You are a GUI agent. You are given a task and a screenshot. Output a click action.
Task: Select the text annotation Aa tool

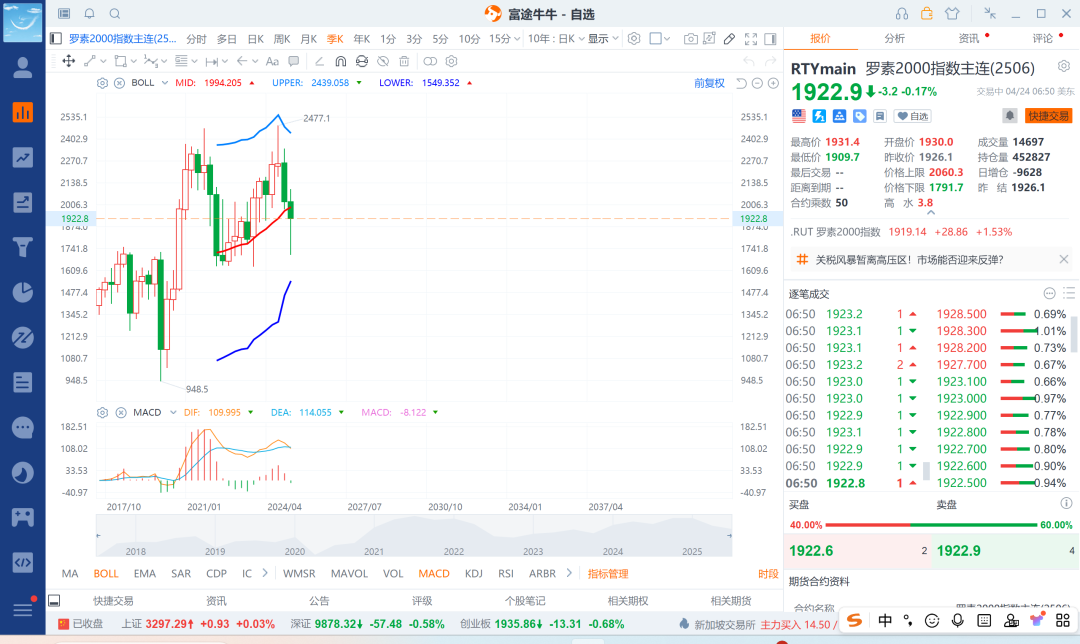click(x=272, y=61)
